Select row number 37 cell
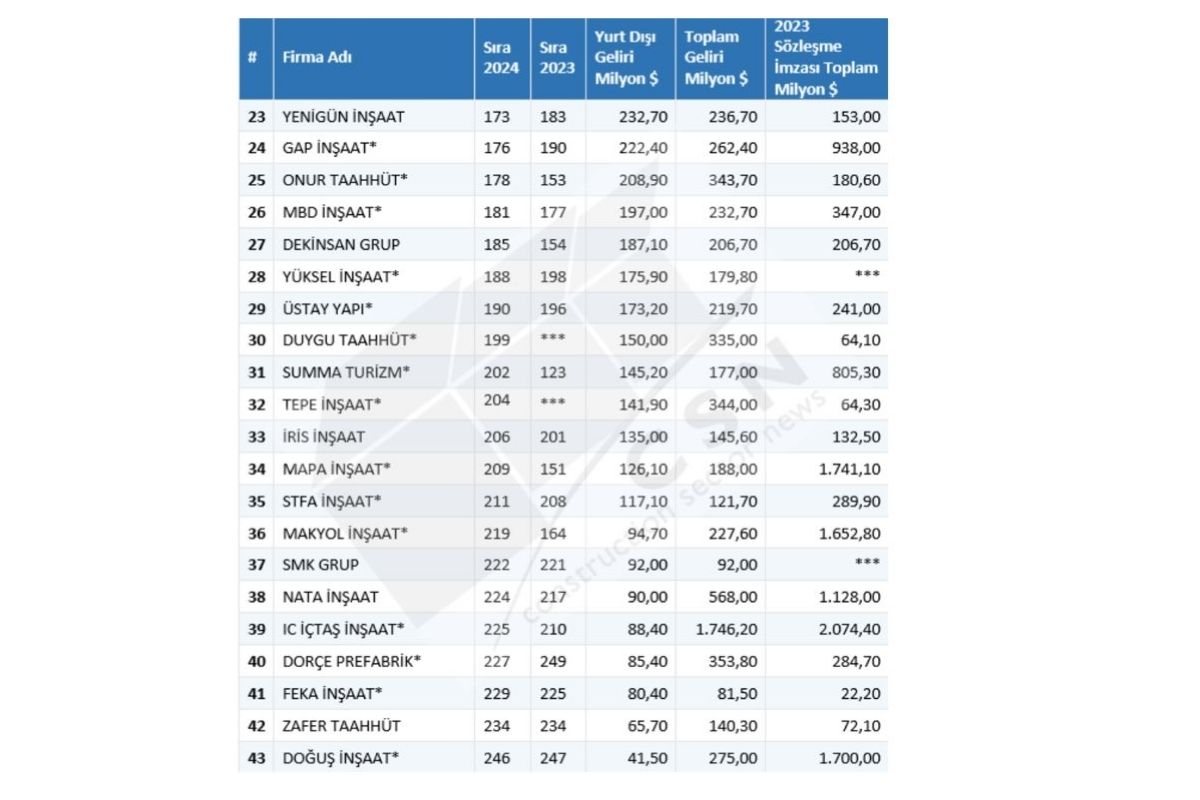This screenshot has height=800, width=1200. [256, 564]
